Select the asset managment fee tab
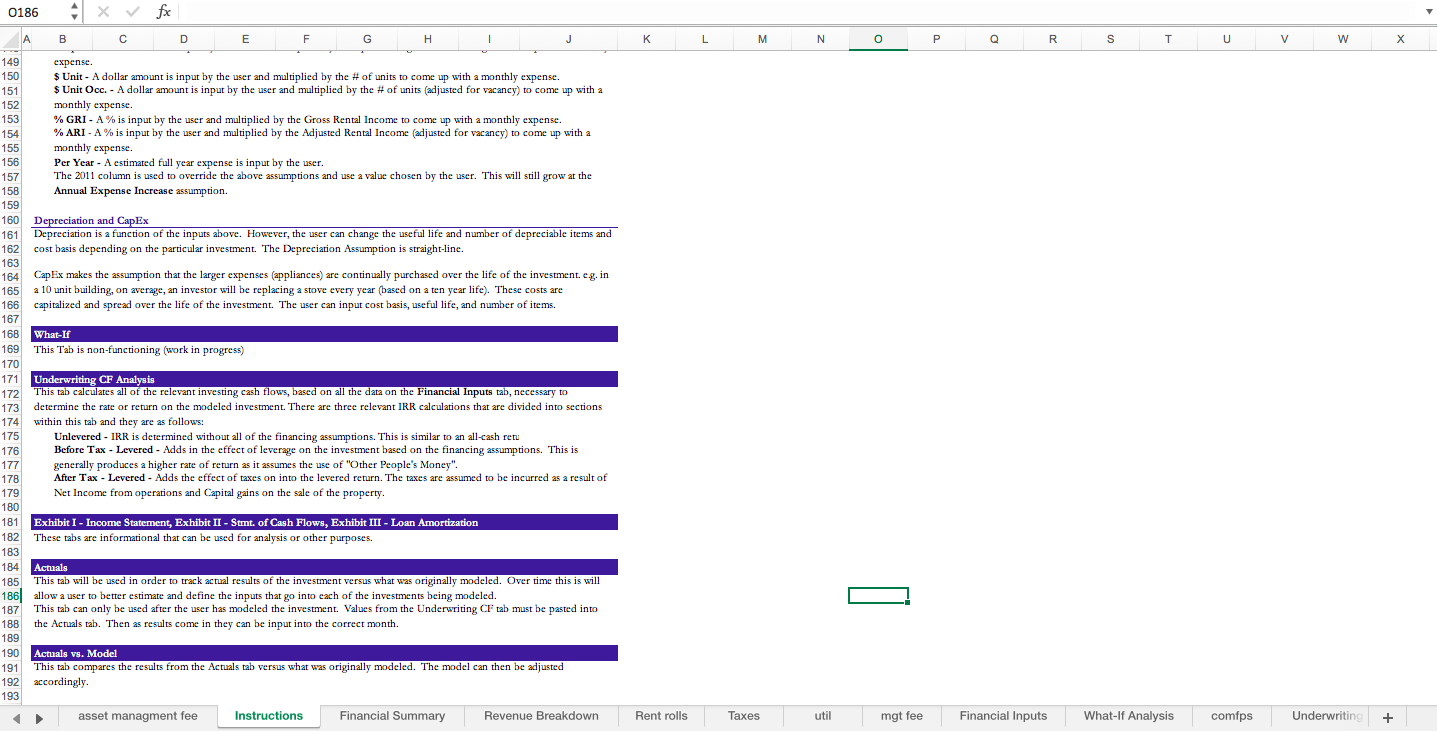This screenshot has height=731, width=1437. point(138,716)
